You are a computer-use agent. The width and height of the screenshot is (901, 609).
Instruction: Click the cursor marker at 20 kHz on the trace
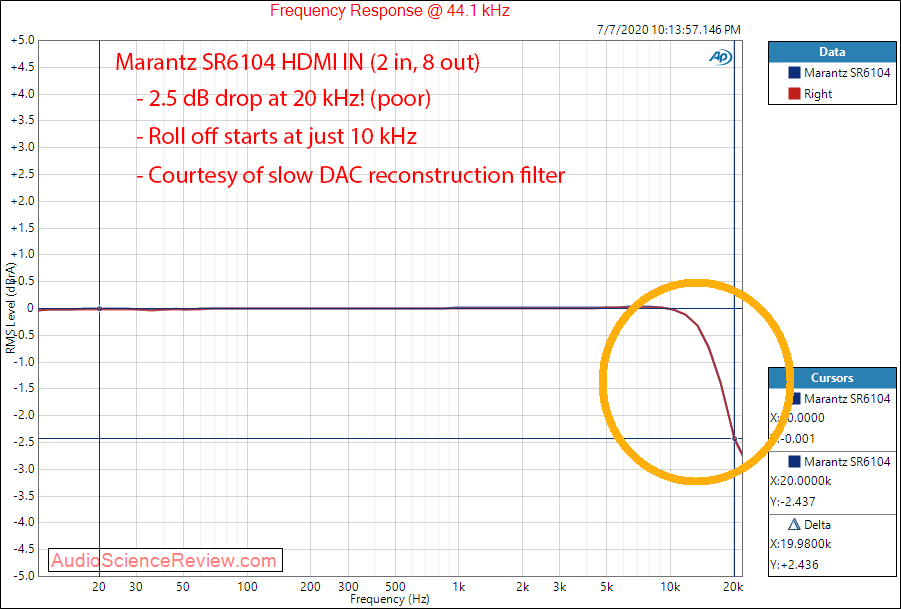click(734, 439)
